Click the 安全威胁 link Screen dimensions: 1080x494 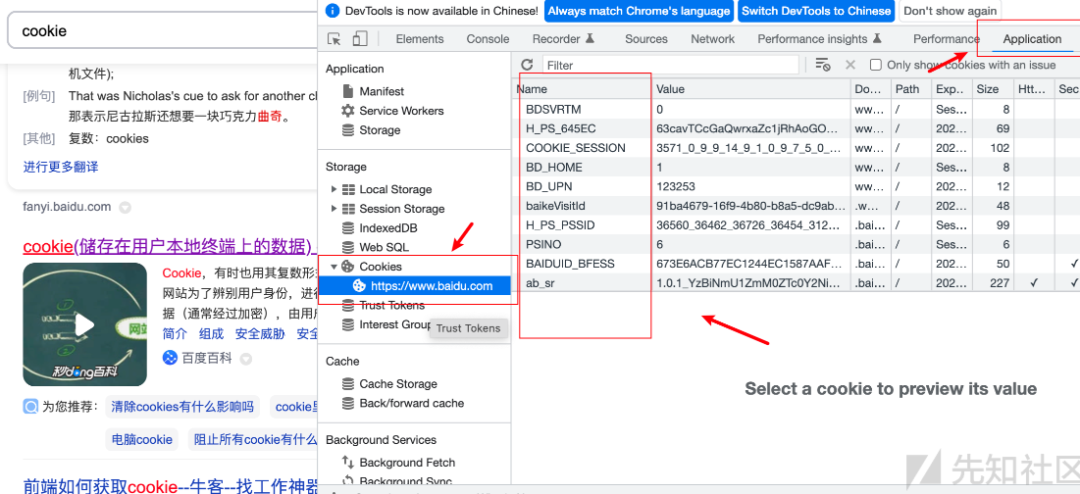(x=260, y=333)
